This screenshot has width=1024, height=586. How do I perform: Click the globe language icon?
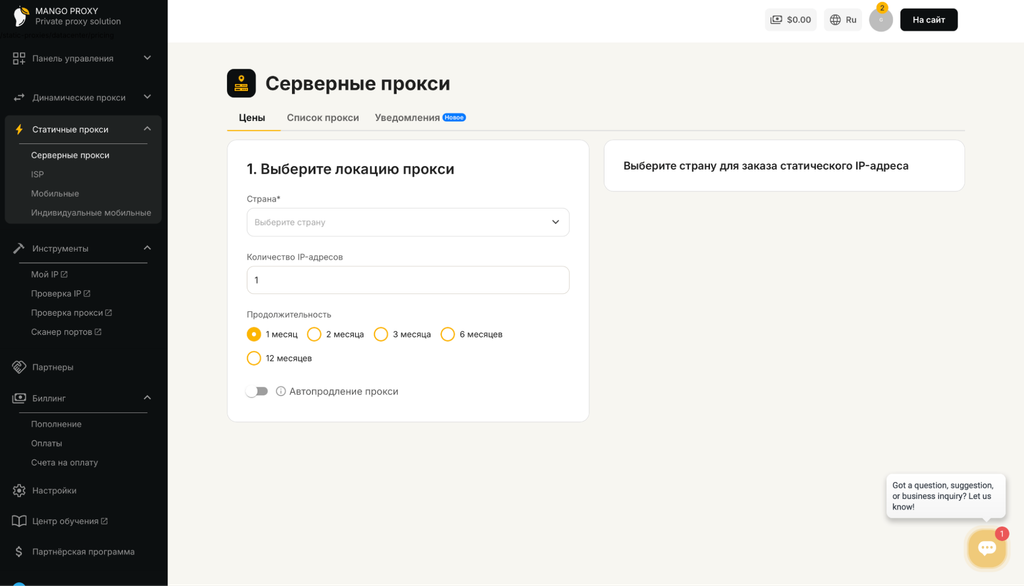(835, 20)
